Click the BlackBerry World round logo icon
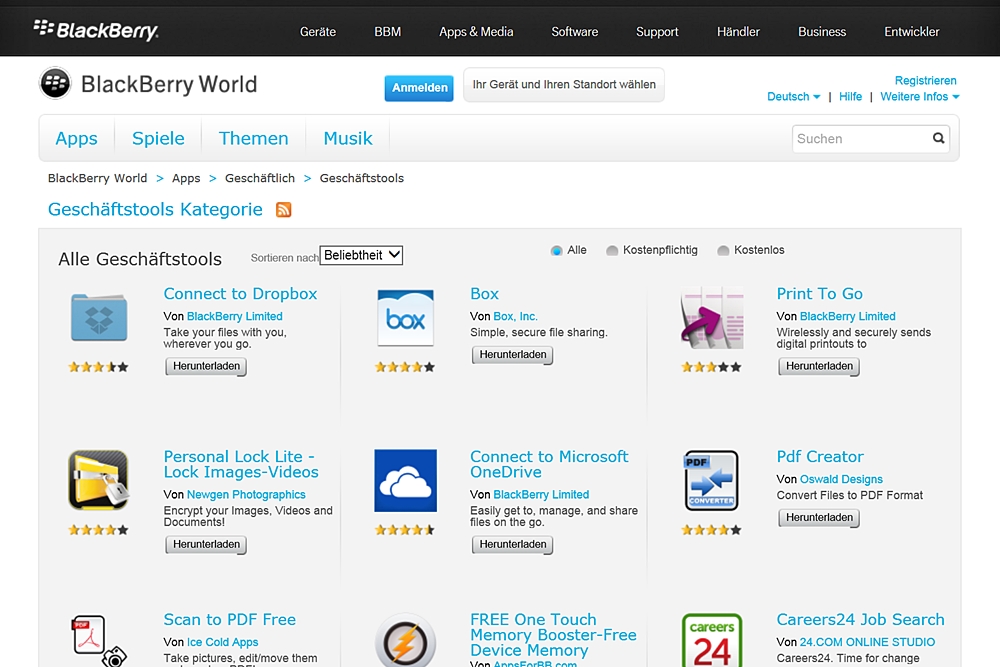 55,84
